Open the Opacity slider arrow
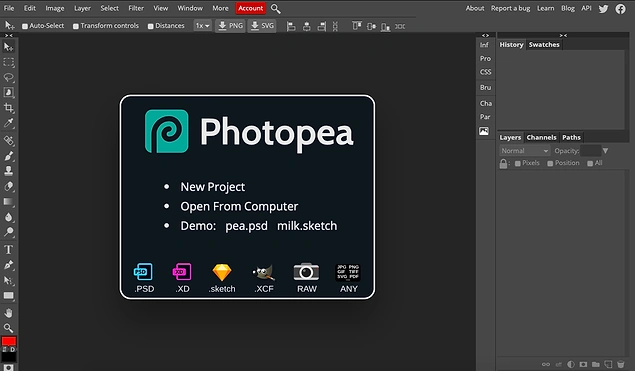Image resolution: width=635 pixels, height=371 pixels. tap(605, 151)
